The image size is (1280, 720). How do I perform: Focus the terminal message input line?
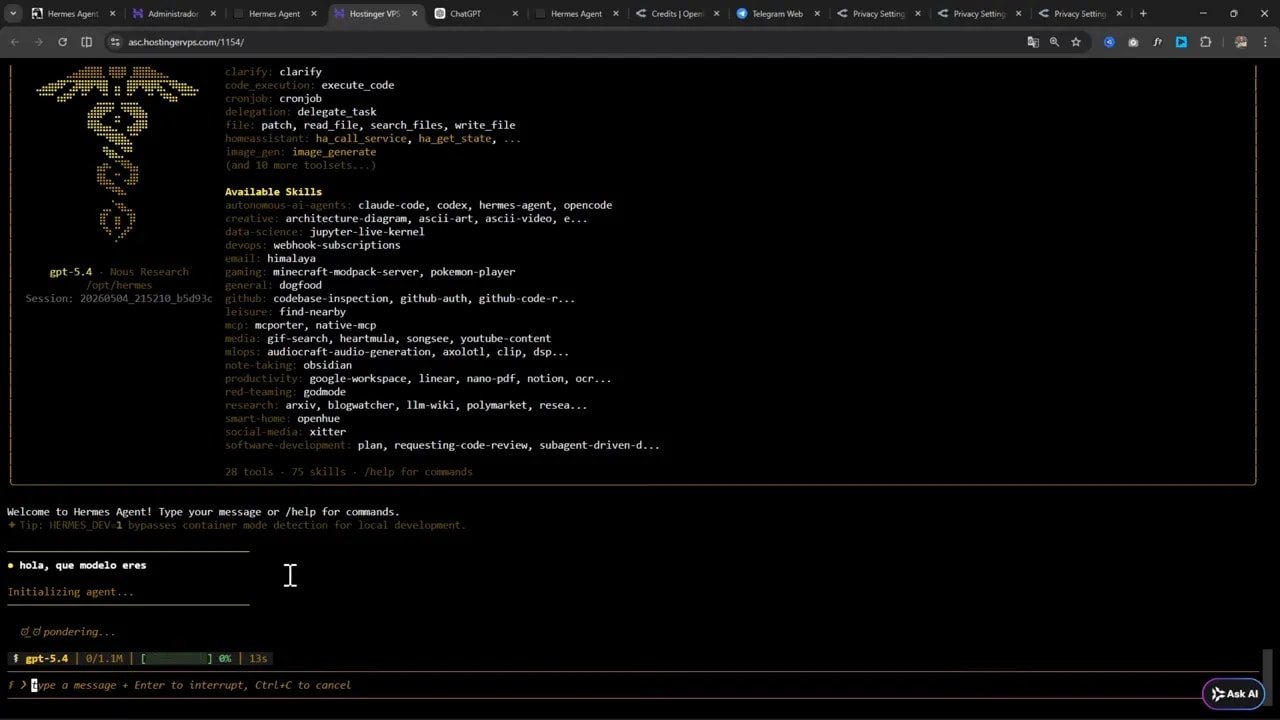pos(630,685)
